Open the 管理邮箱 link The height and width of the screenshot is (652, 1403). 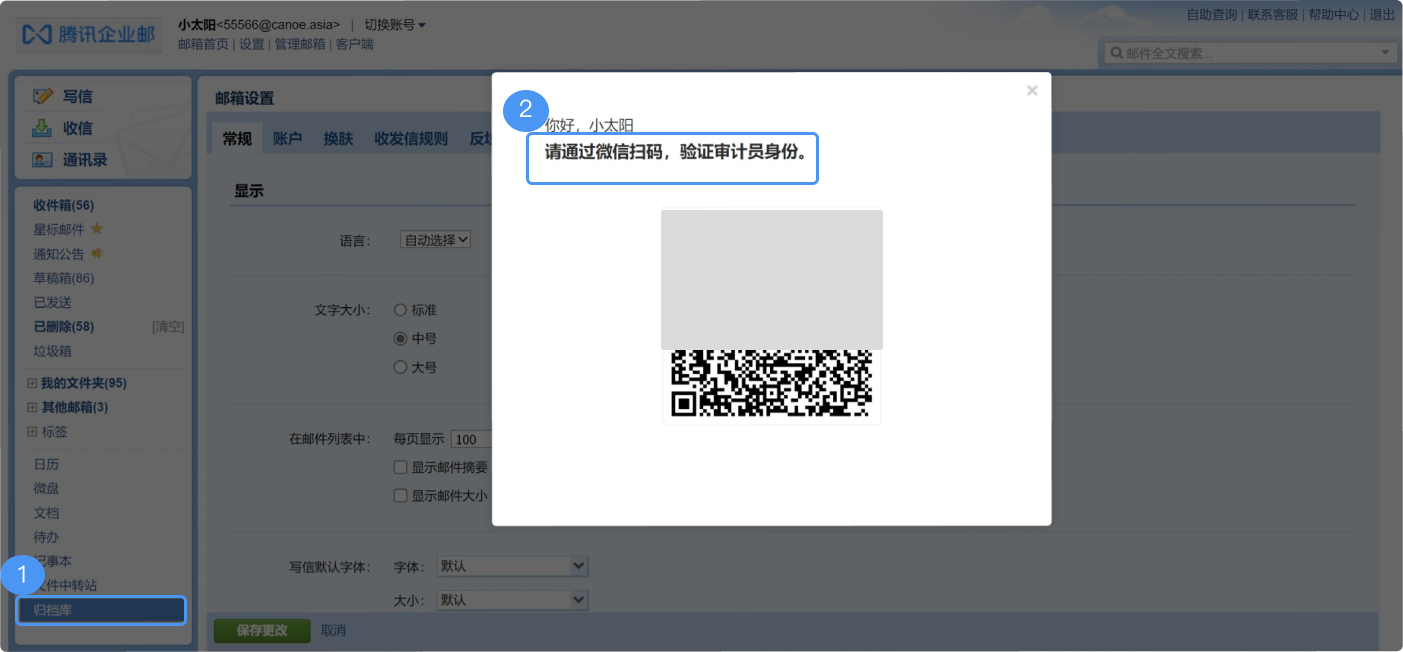coord(300,44)
